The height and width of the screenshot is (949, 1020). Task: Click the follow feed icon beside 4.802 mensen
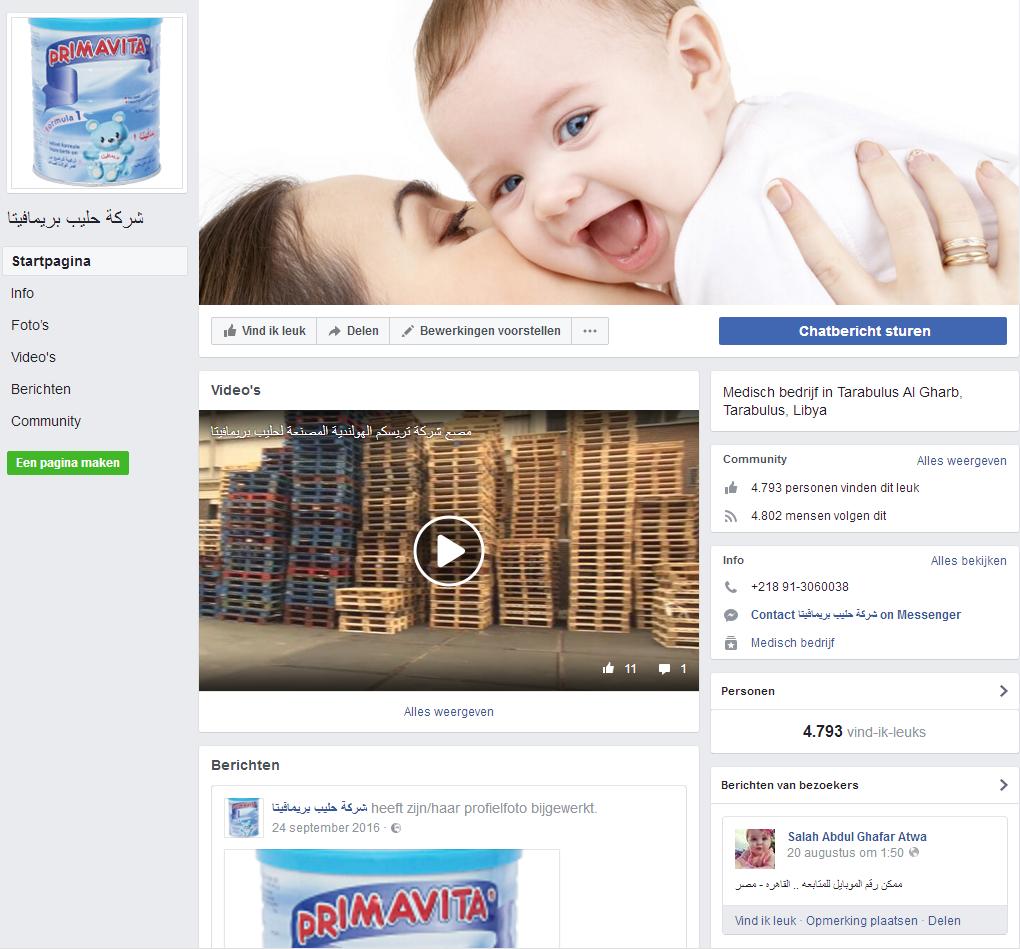pos(731,516)
